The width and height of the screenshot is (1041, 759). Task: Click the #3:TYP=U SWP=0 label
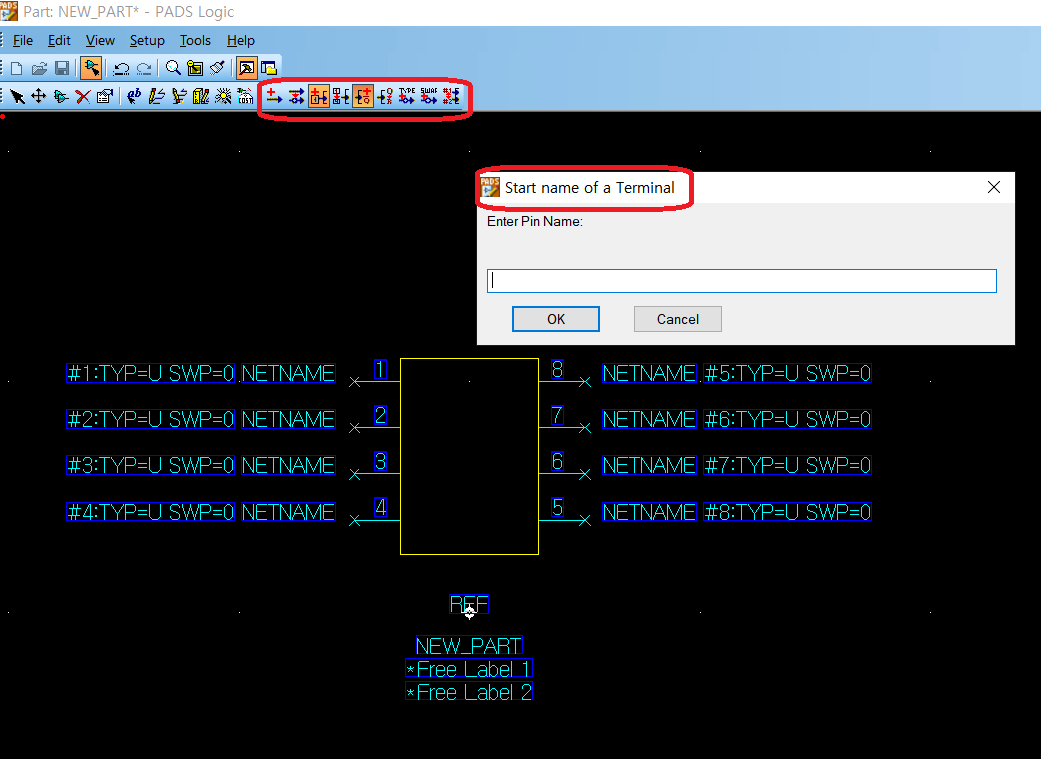151,465
